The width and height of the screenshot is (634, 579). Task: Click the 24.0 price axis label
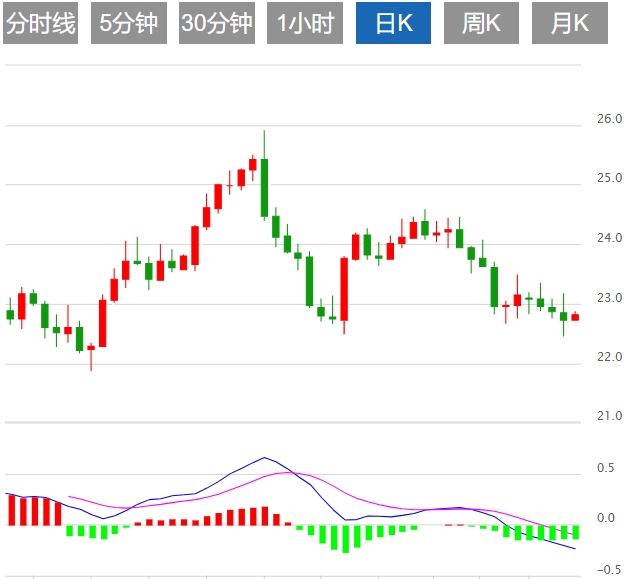coord(609,237)
